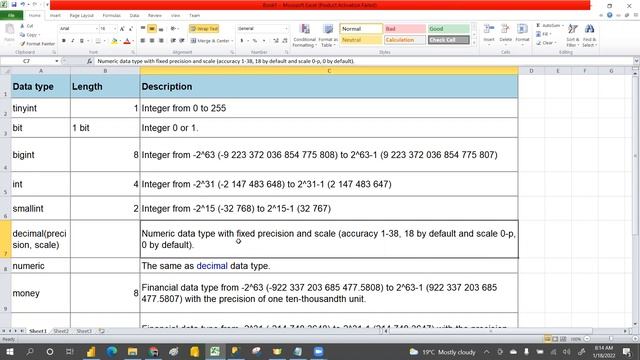
Task: Open Sort & Filter menu
Action: (573, 36)
